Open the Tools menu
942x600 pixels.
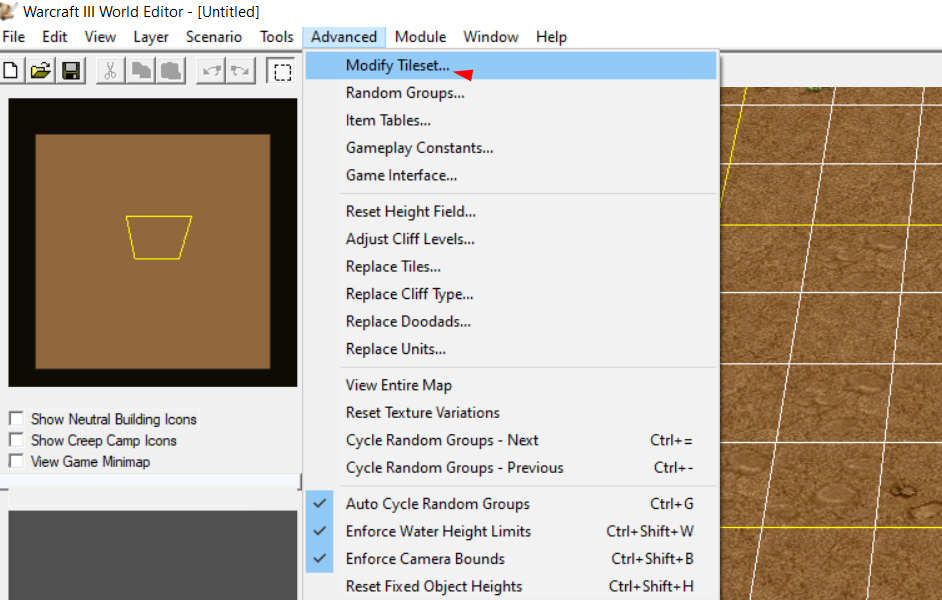[276, 37]
